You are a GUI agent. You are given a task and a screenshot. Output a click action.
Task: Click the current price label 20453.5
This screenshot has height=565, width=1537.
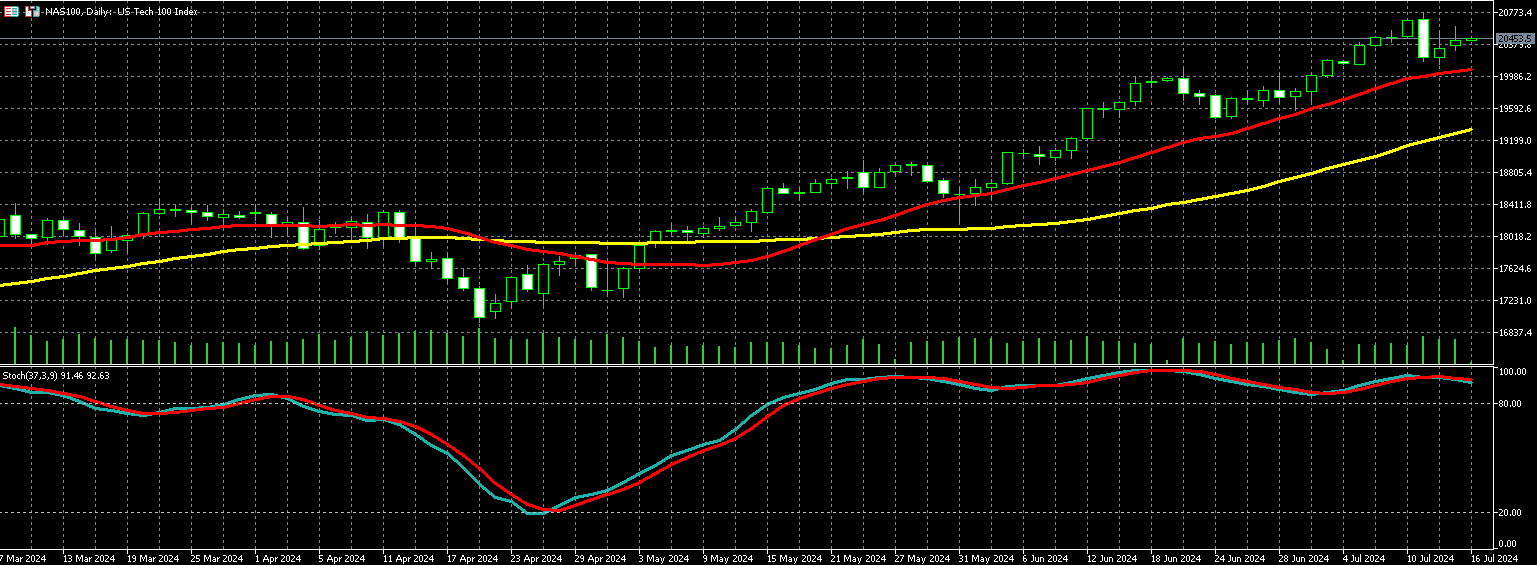[1514, 38]
